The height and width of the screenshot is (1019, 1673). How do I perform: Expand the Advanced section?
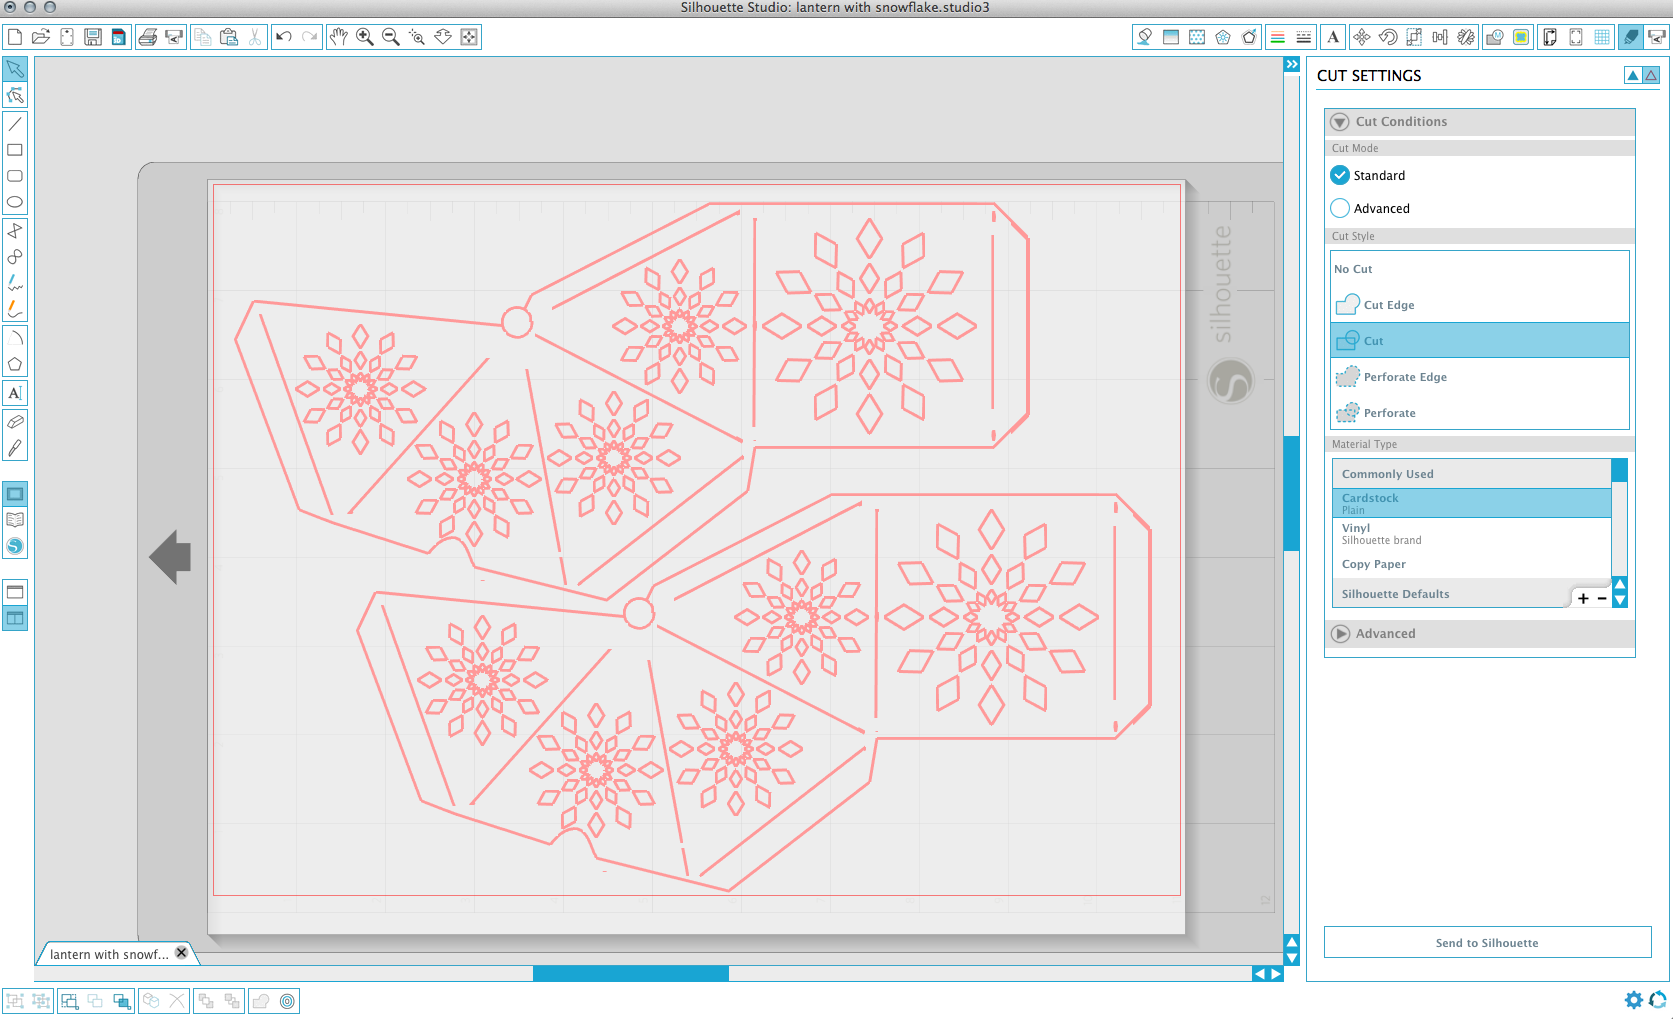[1341, 634]
